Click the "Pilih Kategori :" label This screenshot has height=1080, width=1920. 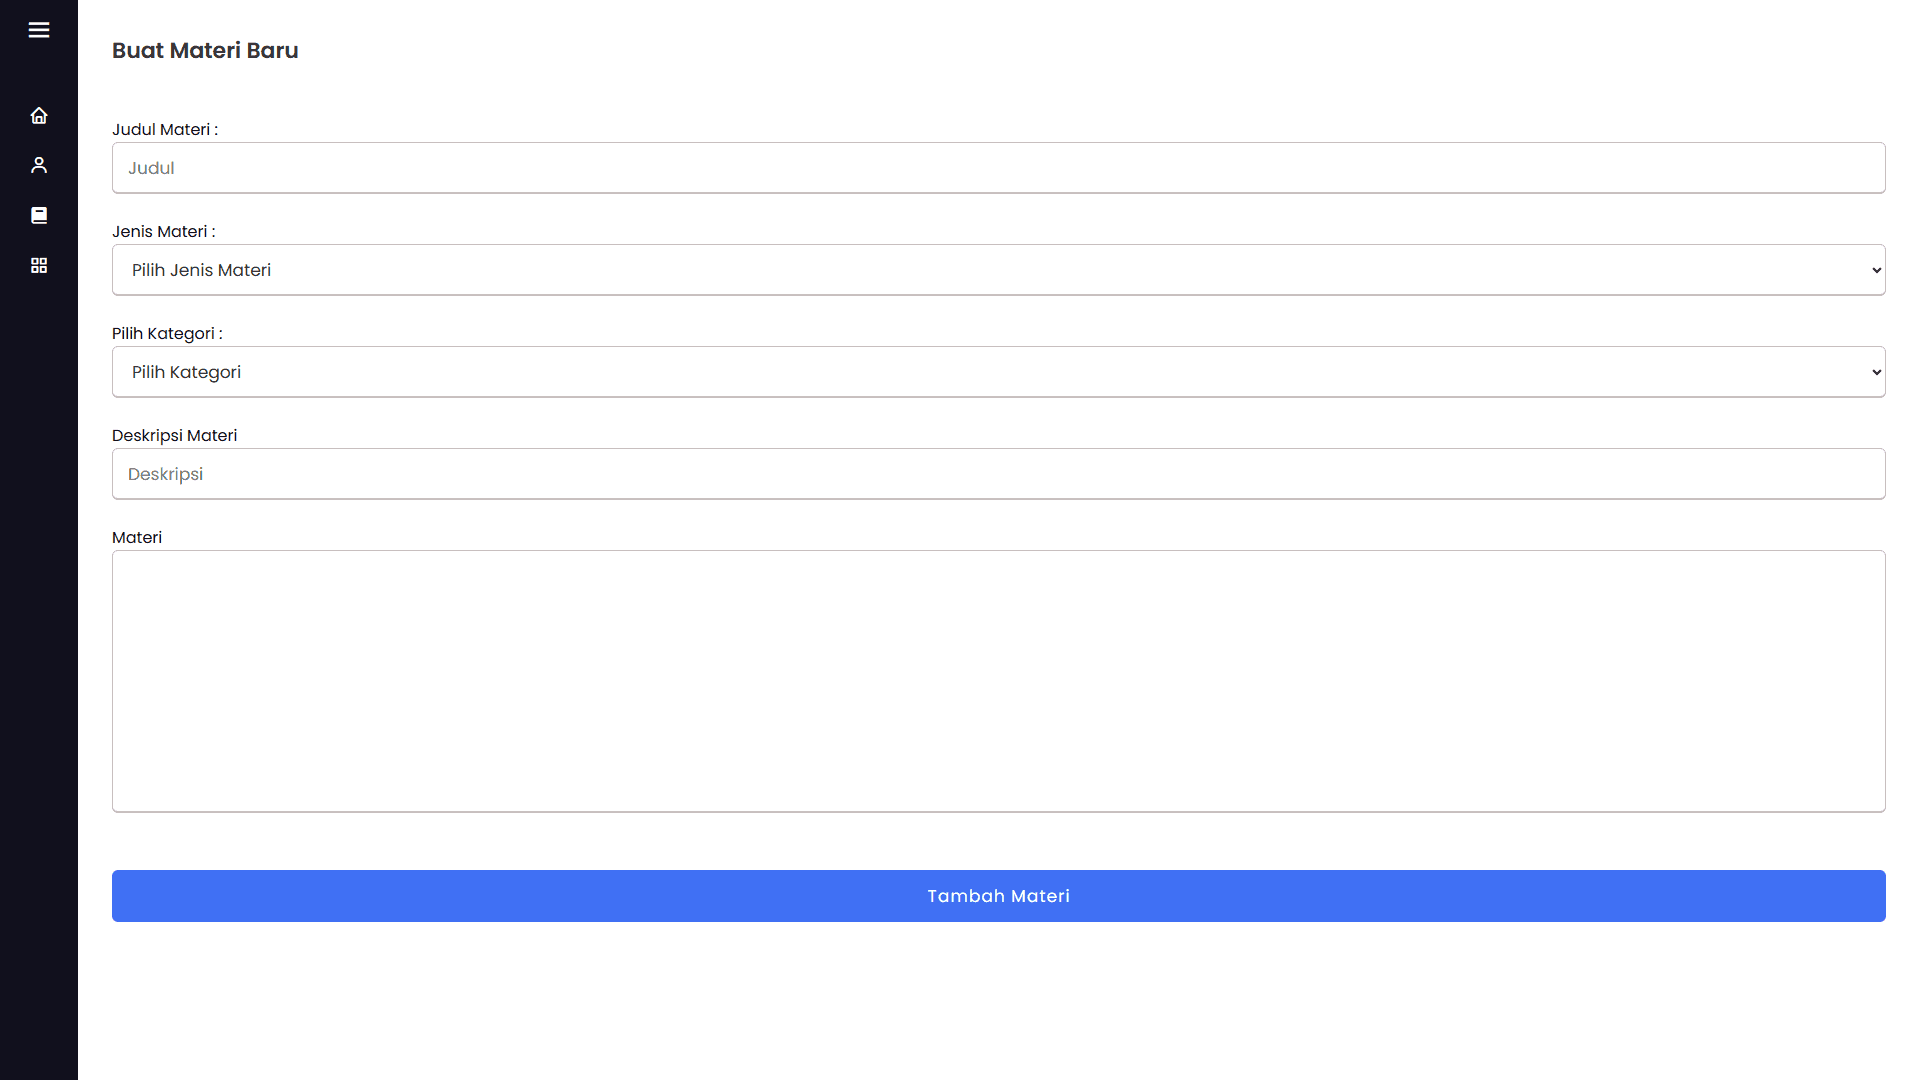pos(167,334)
